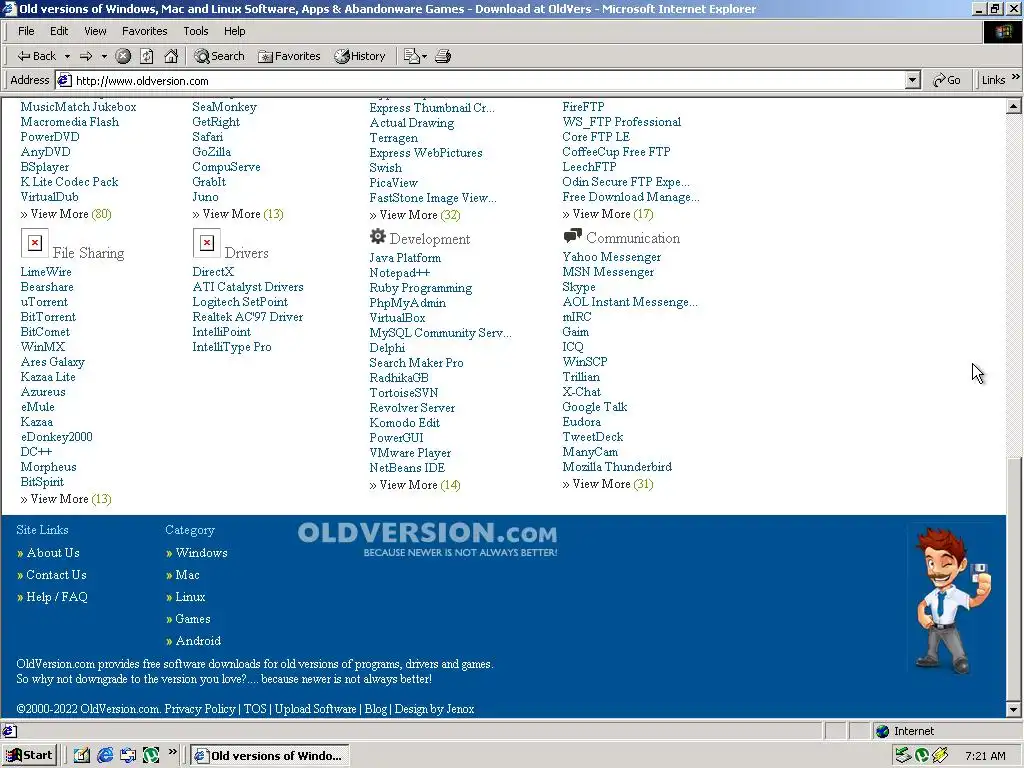Open the Upload Software footer link

coord(315,709)
